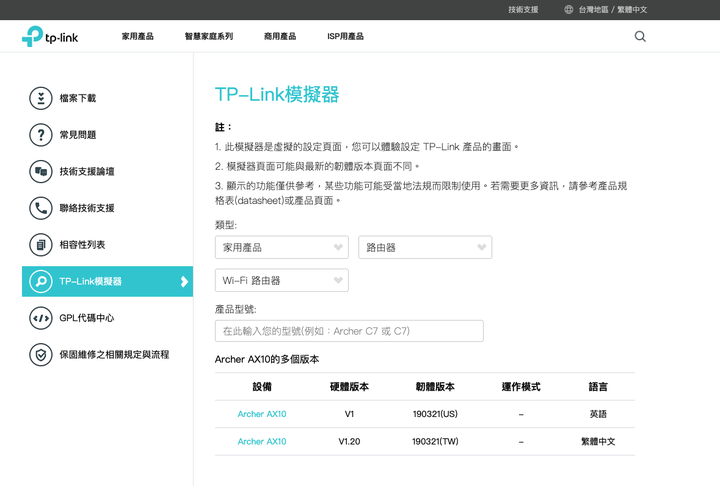Click language cell 繁體中文 in the table

(x=598, y=441)
